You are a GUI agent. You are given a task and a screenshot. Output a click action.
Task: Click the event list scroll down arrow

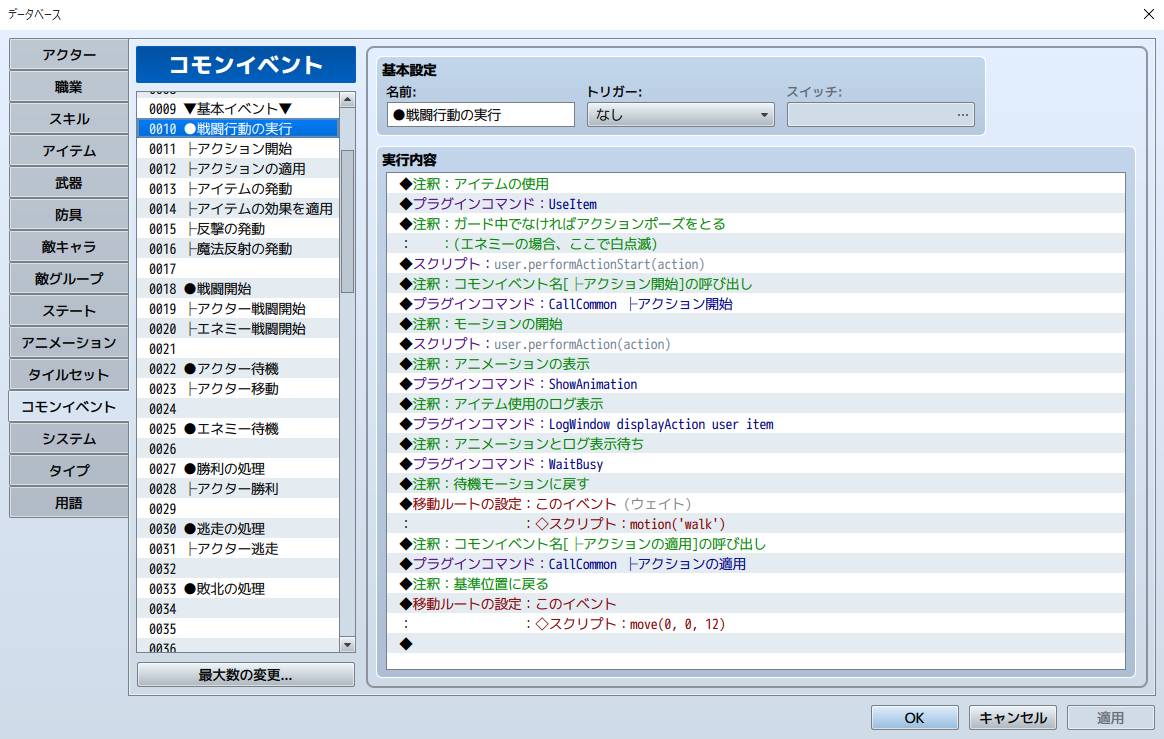pyautogui.click(x=347, y=645)
